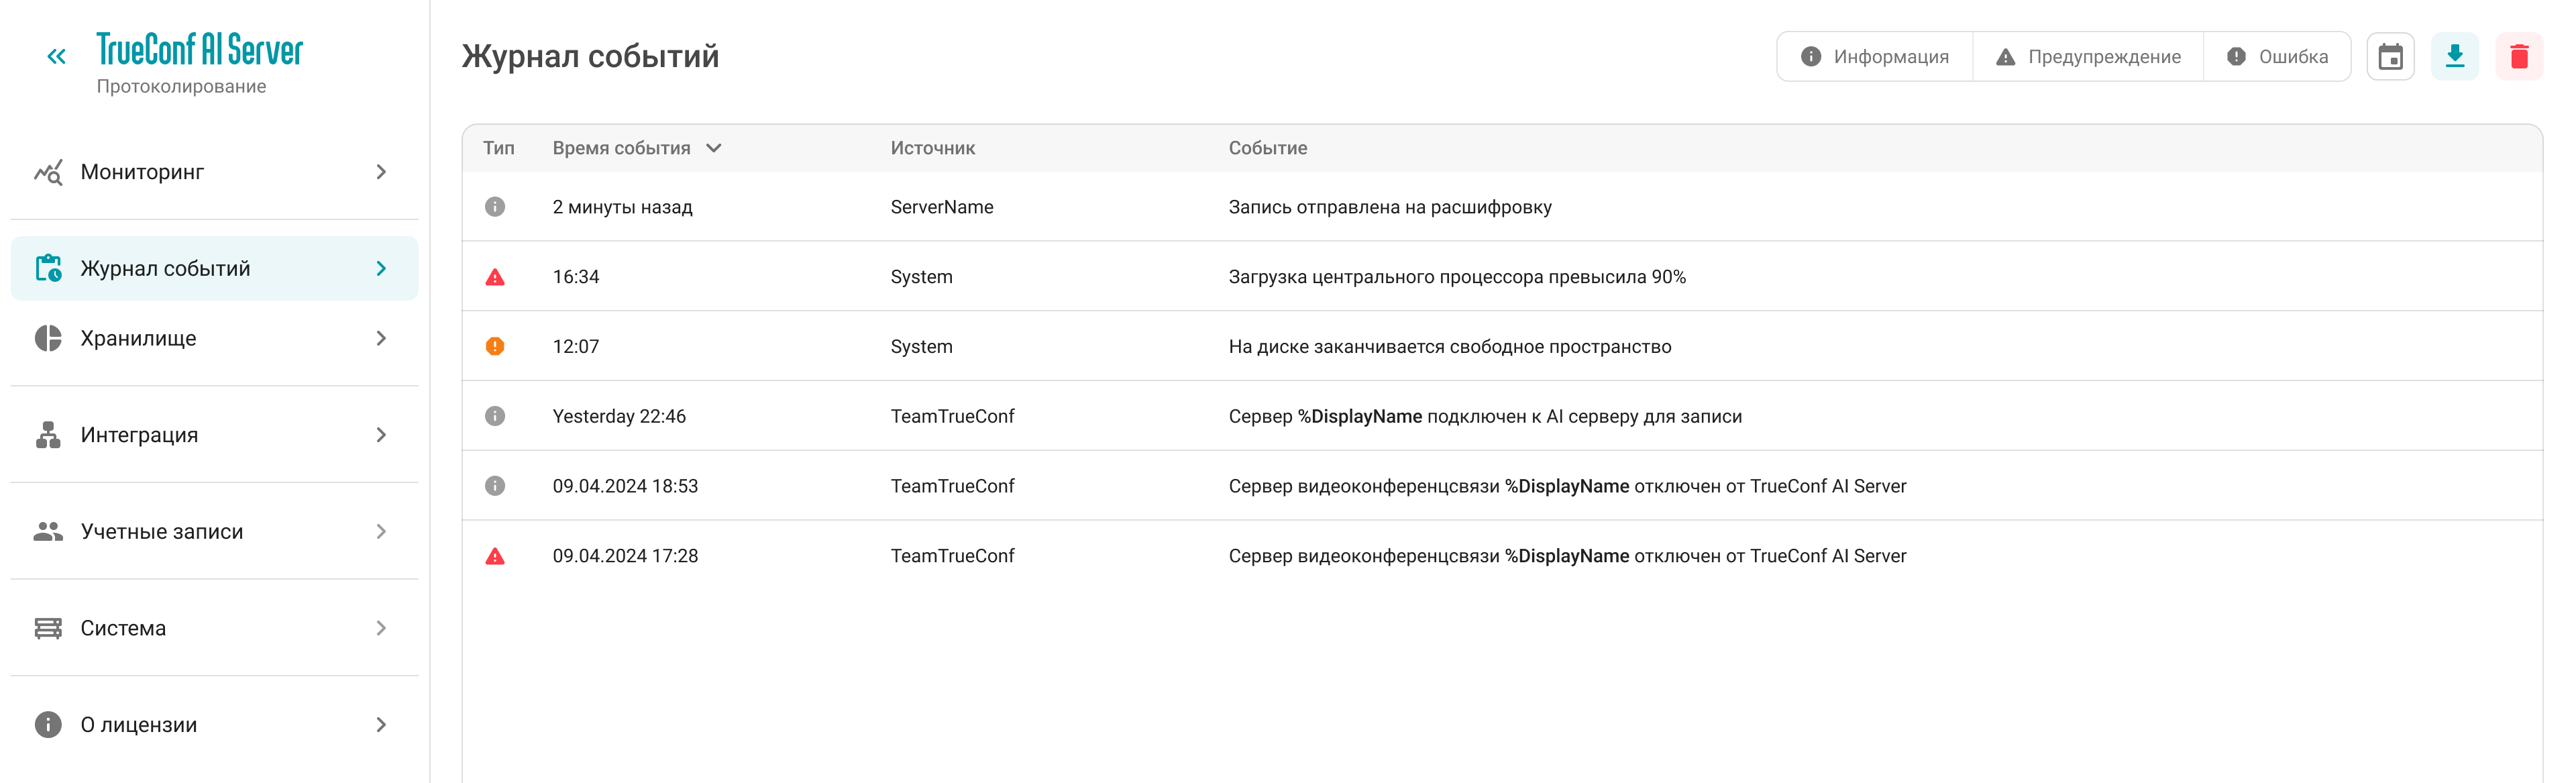Image resolution: width=2576 pixels, height=783 pixels.
Task: Select '2 минуты назад' time cell
Action: [x=623, y=207]
